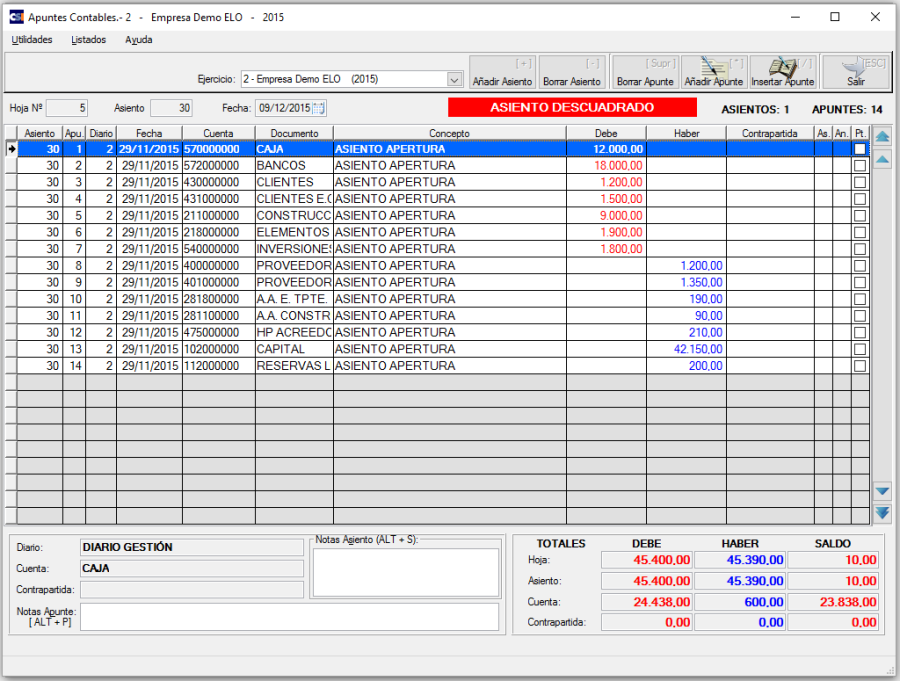Select the 18.000,00 debit value
This screenshot has height=681, width=900.
tap(606, 166)
